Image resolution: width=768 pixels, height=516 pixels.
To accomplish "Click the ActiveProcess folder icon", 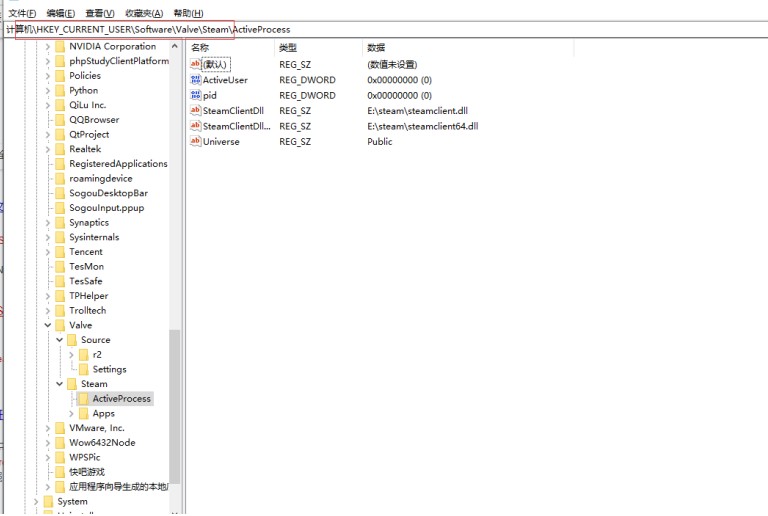I will pyautogui.click(x=83, y=399).
